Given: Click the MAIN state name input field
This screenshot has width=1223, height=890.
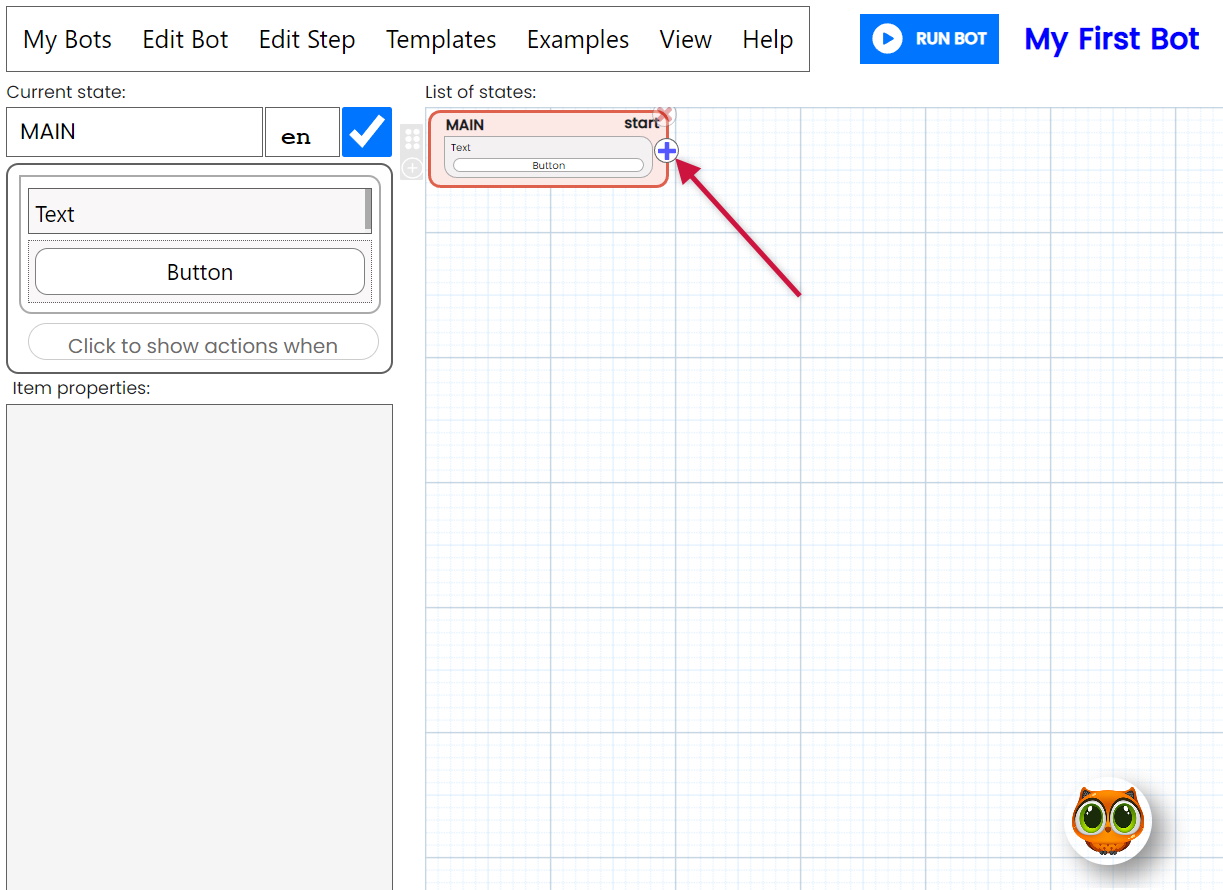Looking at the screenshot, I should [134, 132].
